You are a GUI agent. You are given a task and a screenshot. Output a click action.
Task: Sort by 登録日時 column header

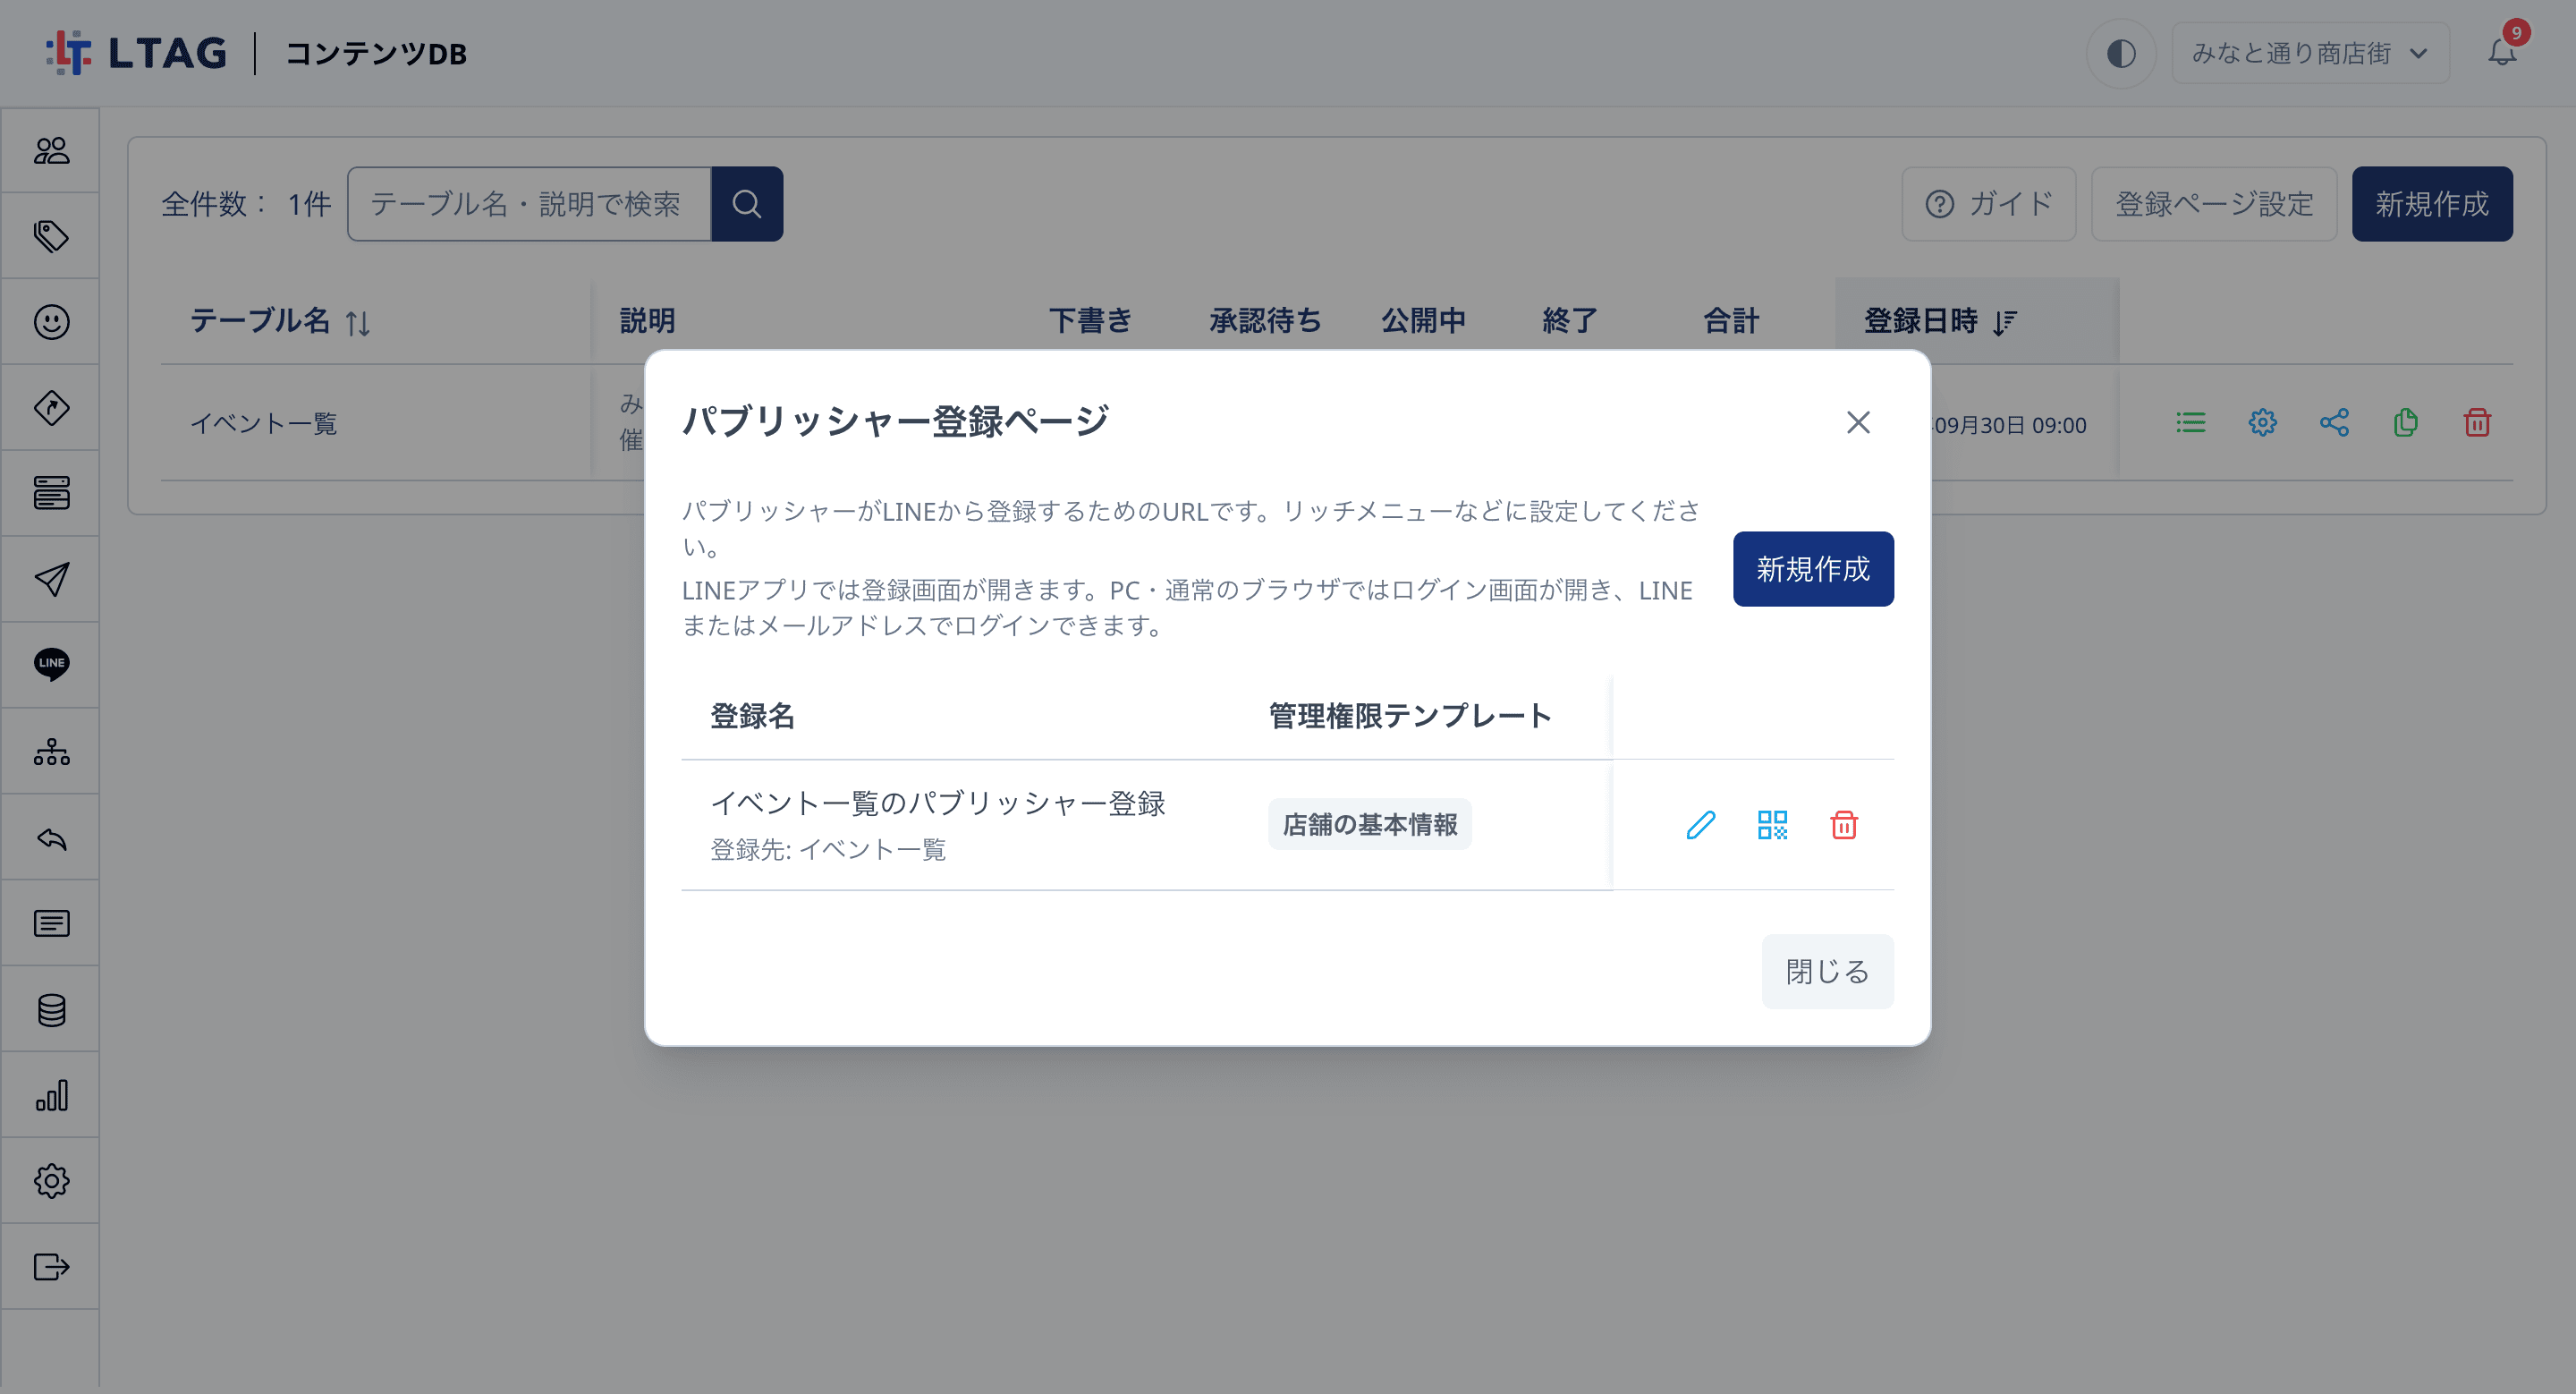[x=1940, y=321]
